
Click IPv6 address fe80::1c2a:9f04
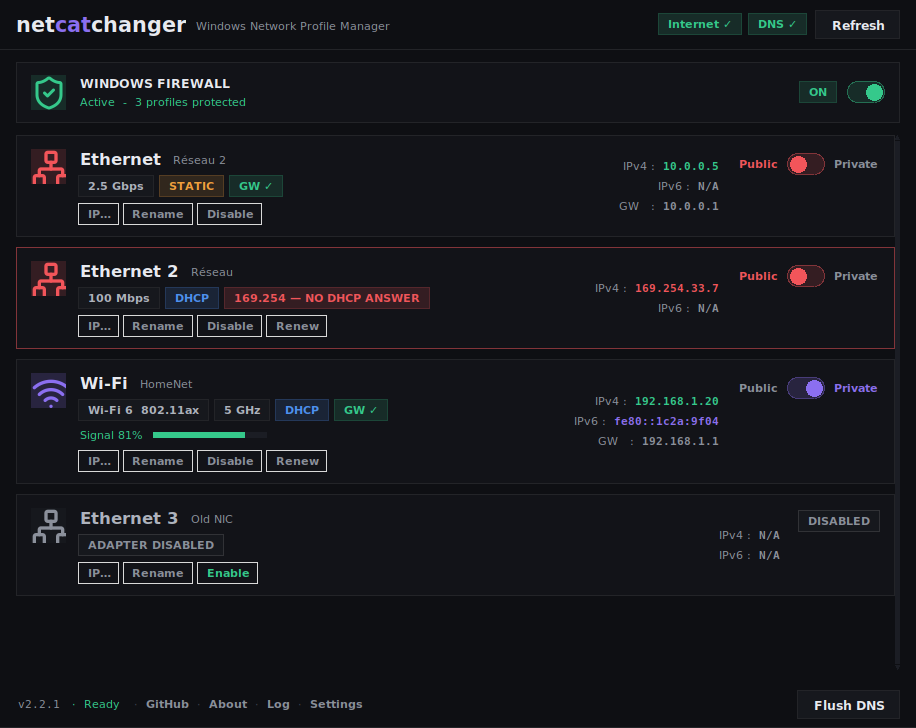click(x=667, y=421)
